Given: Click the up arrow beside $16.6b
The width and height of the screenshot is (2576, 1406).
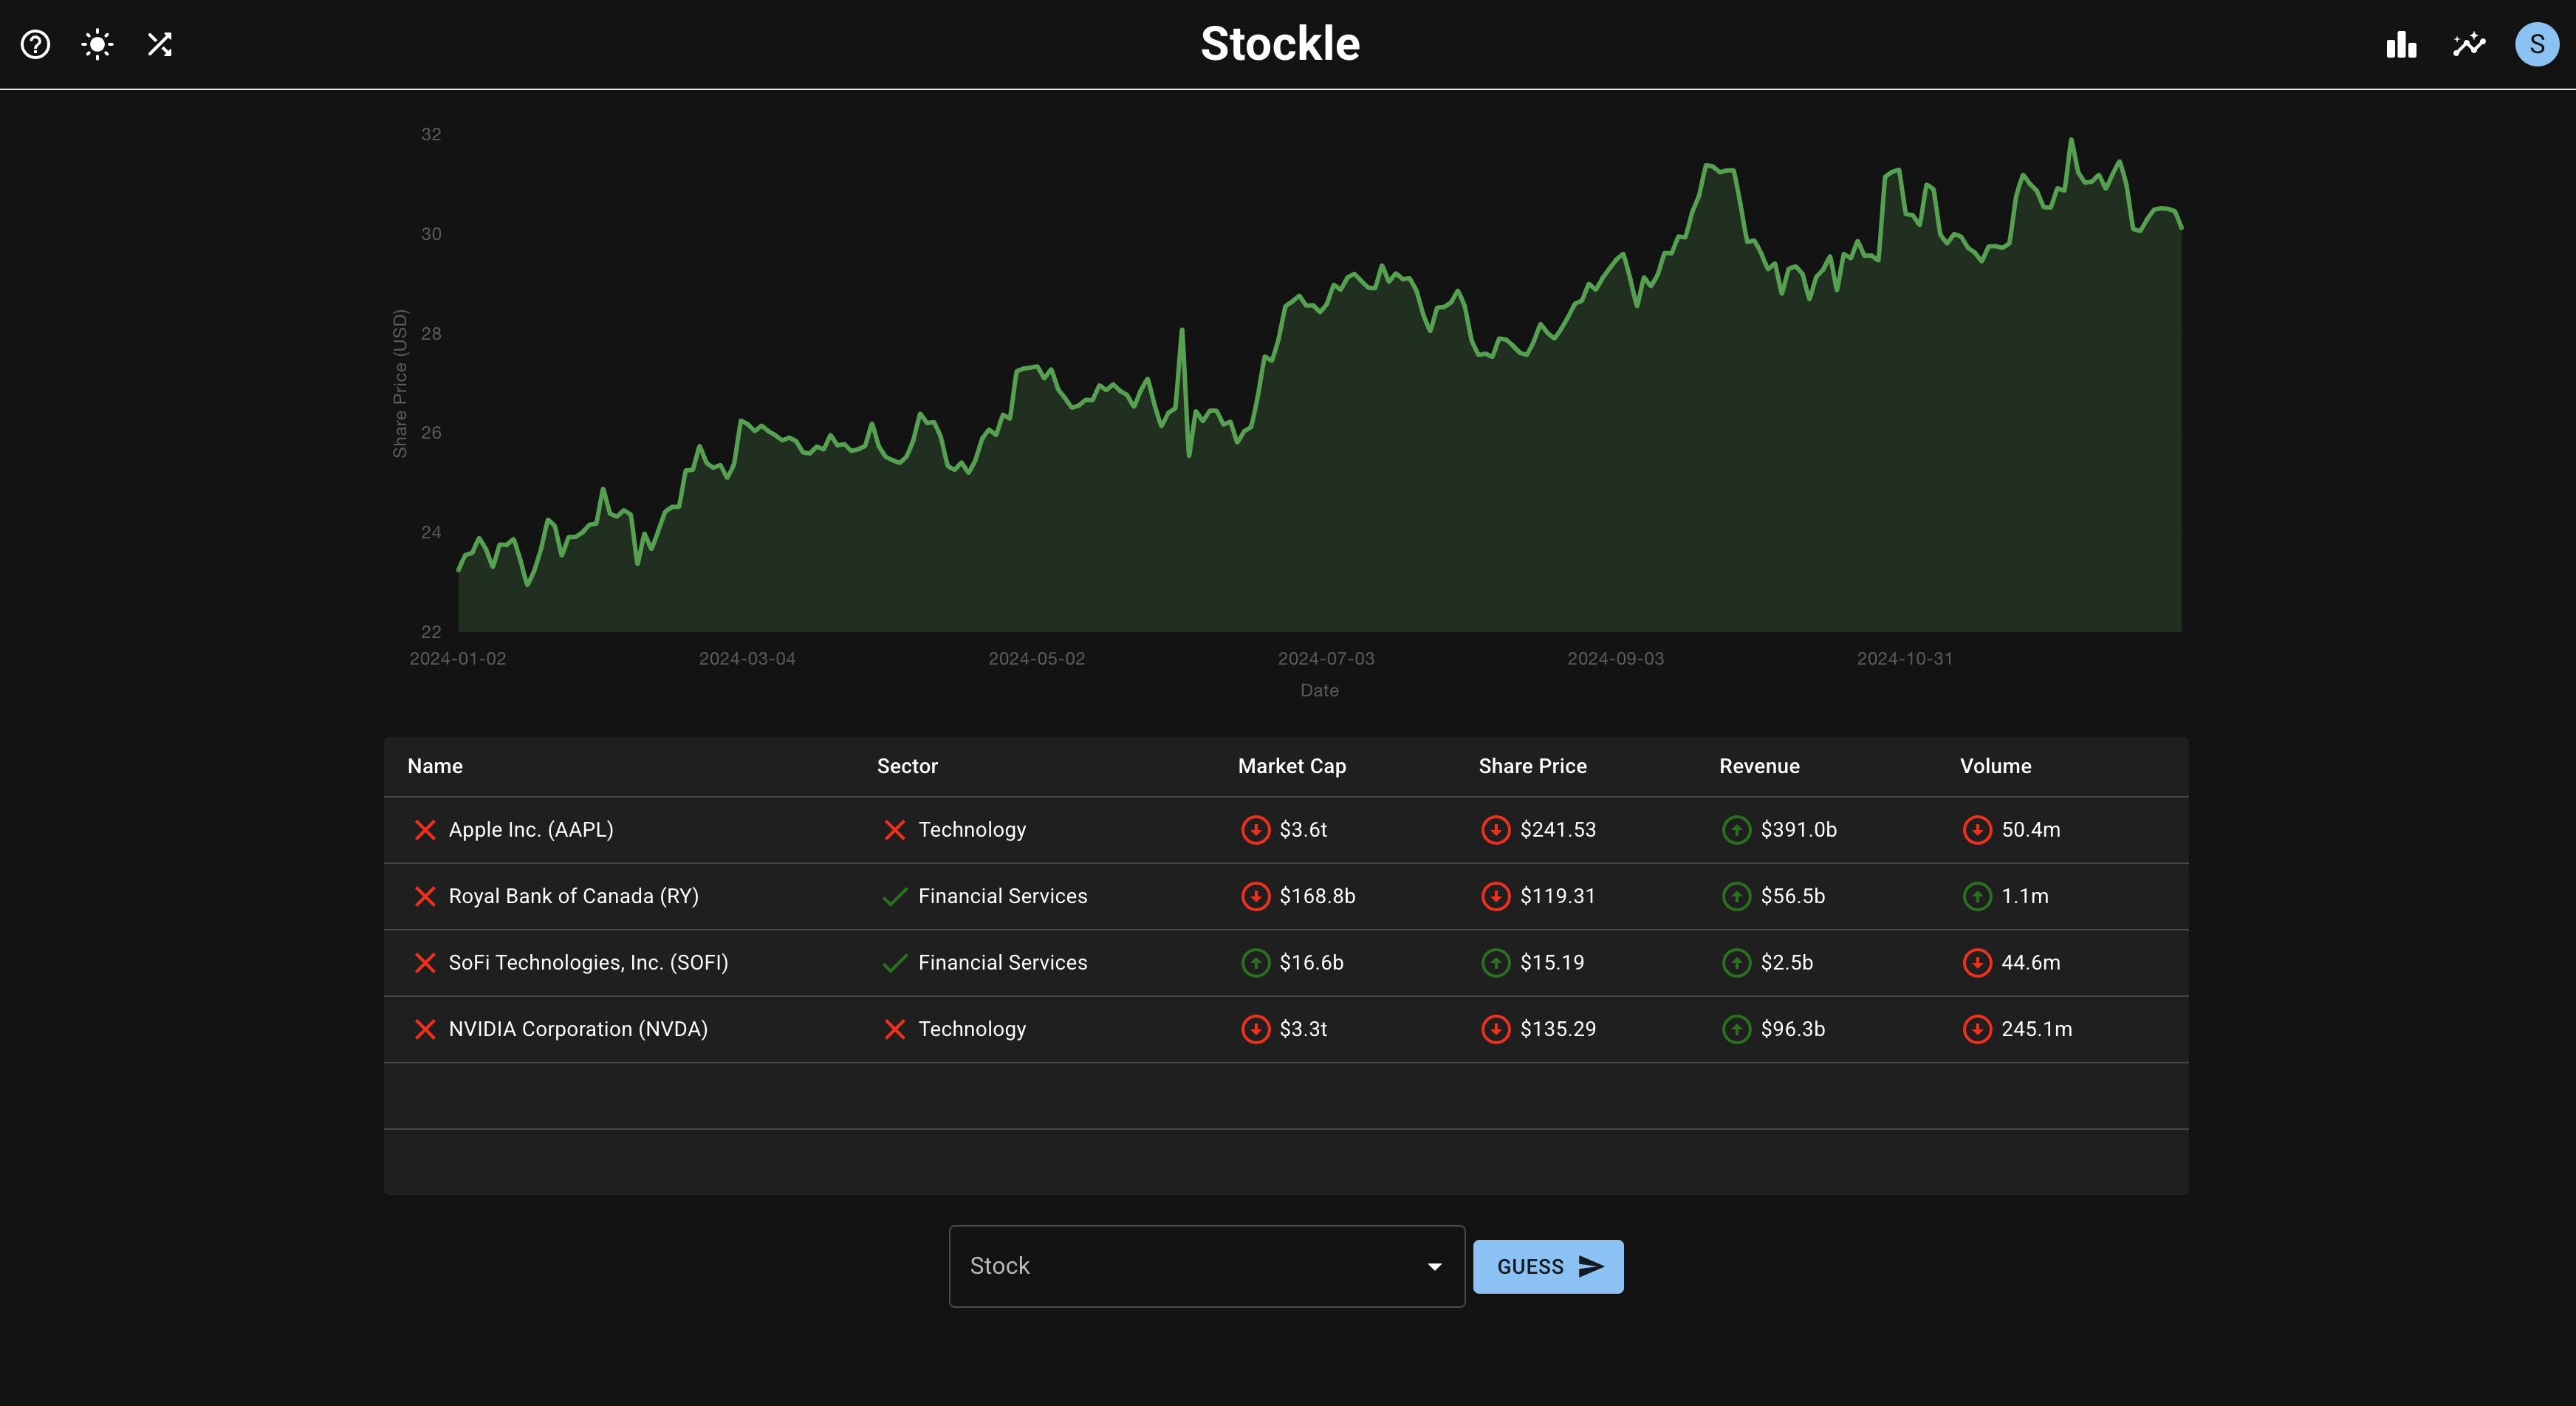Looking at the screenshot, I should 1255,963.
